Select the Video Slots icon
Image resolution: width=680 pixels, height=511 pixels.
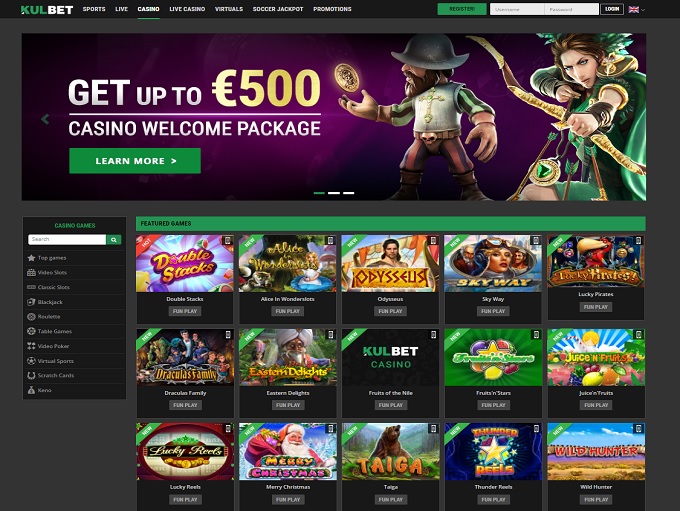click(x=31, y=272)
